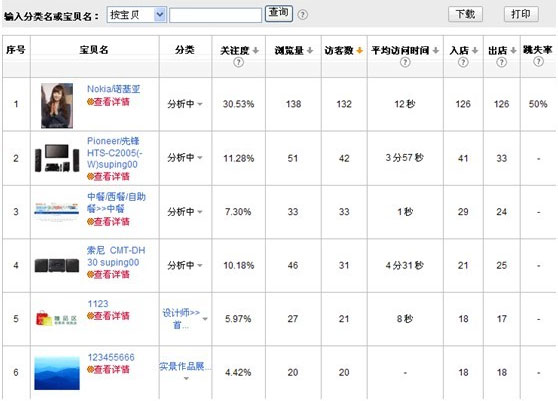Image resolution: width=558 pixels, height=401 pixels.
Task: Click the blue mountain thumbnail in row 6
Action: click(x=57, y=373)
